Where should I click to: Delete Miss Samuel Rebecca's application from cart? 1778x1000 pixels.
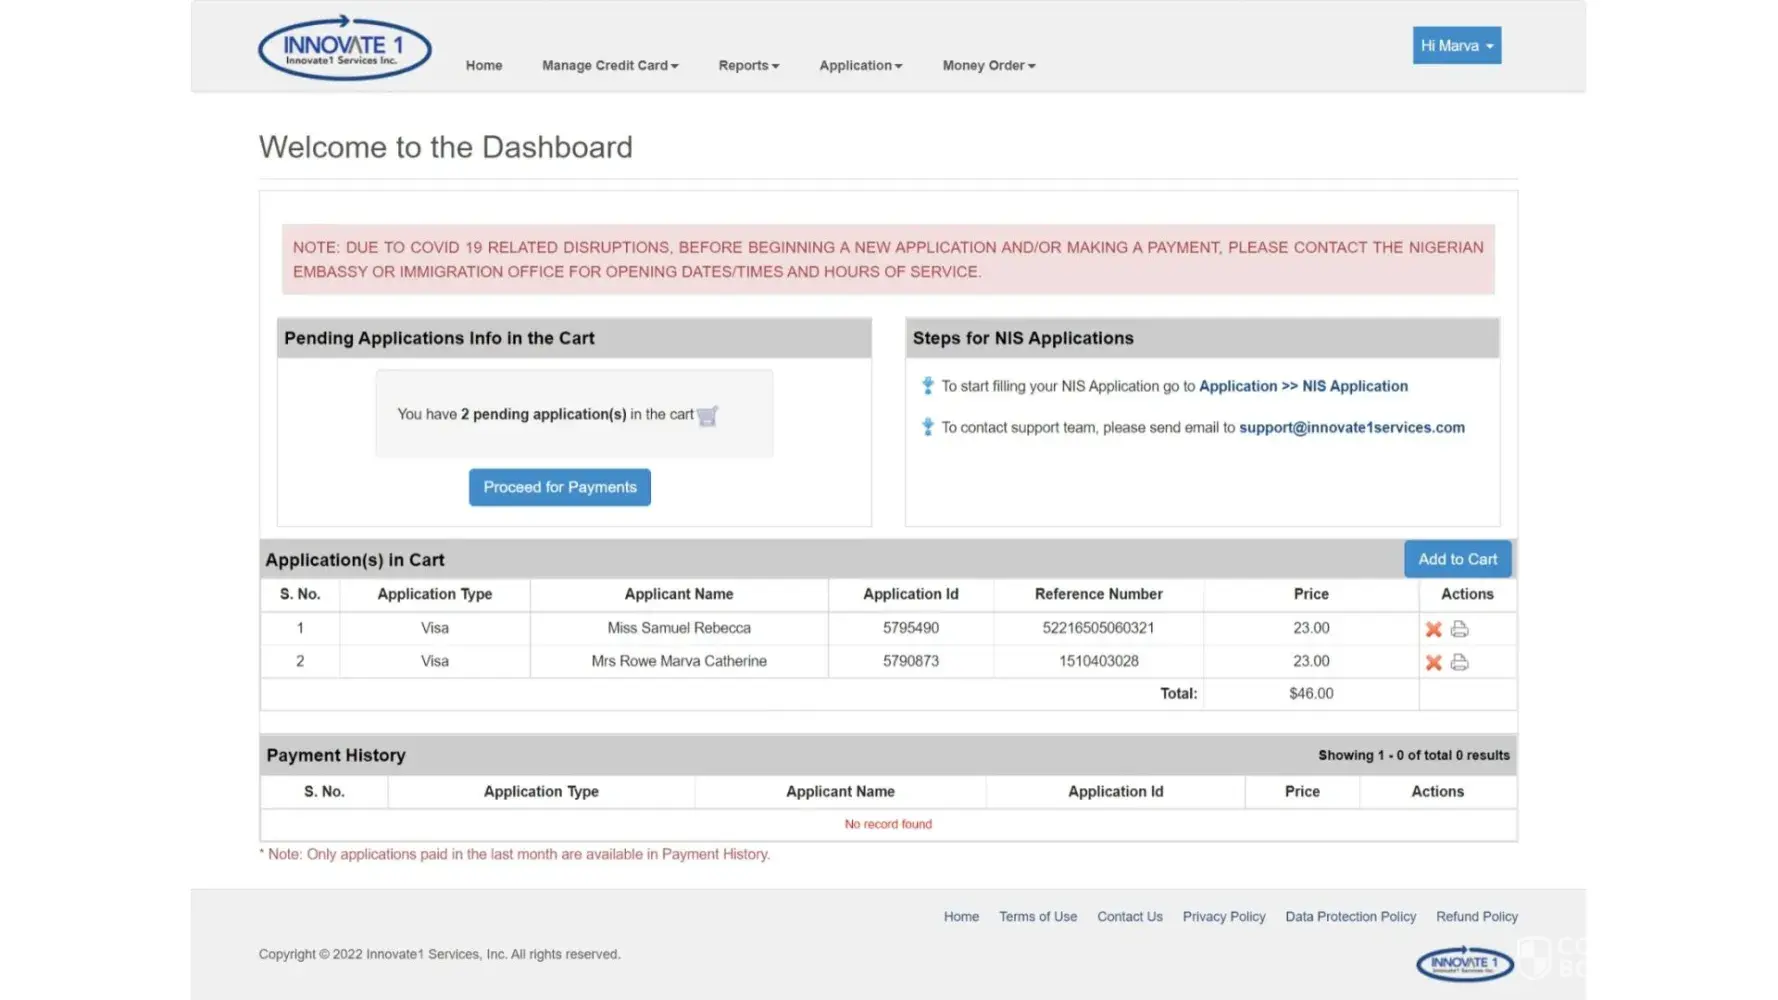[x=1433, y=629]
